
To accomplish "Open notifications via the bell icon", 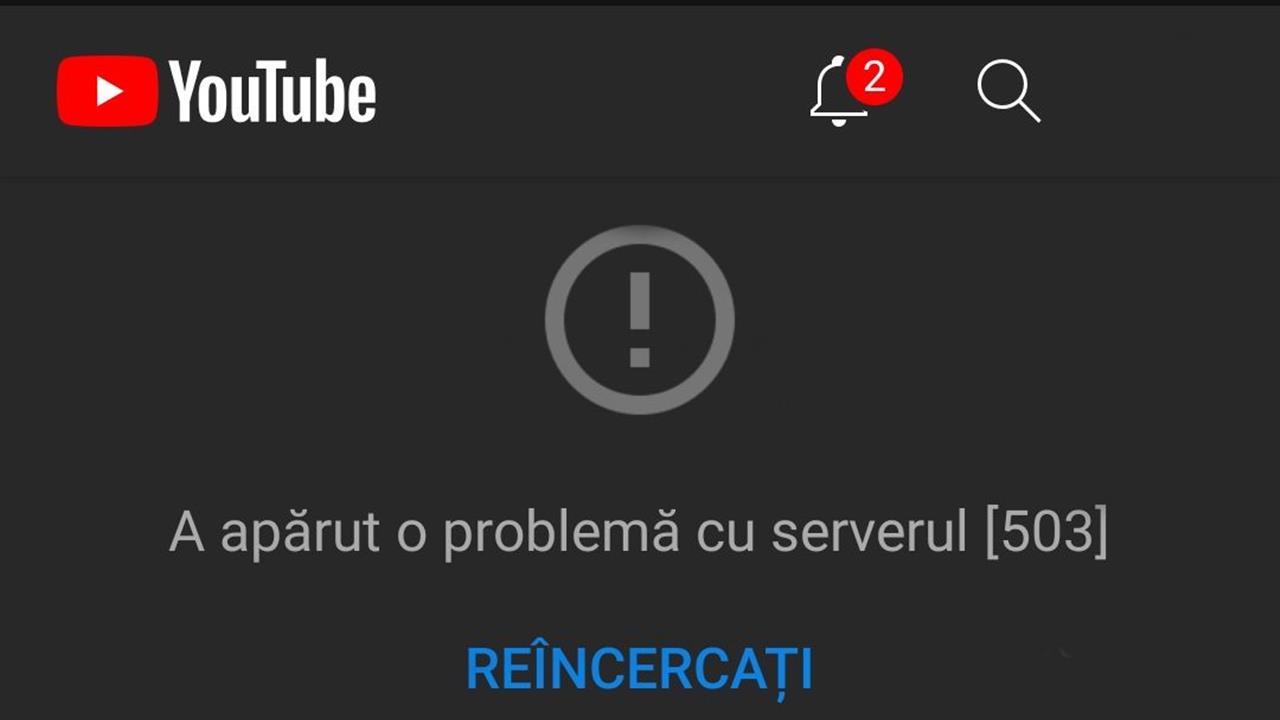I will (x=838, y=93).
